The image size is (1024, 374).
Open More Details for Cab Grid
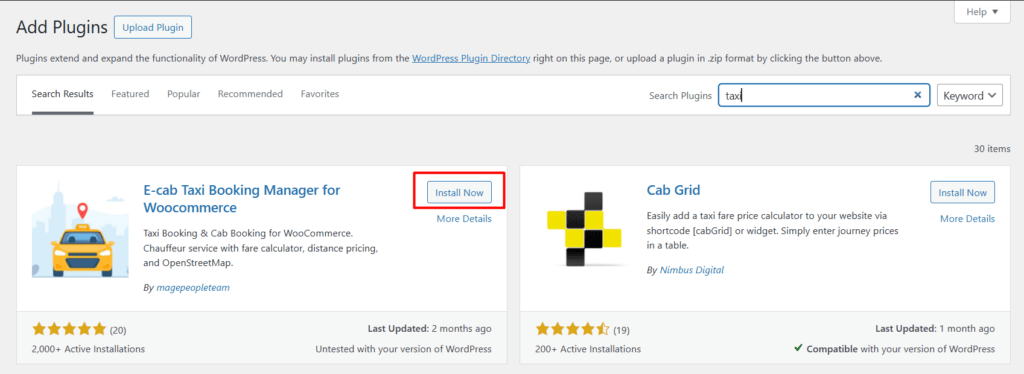(967, 219)
